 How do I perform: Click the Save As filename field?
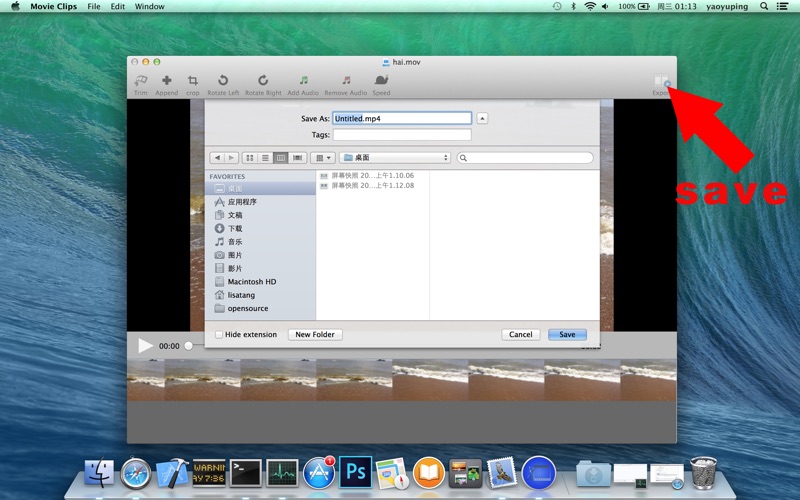402,118
